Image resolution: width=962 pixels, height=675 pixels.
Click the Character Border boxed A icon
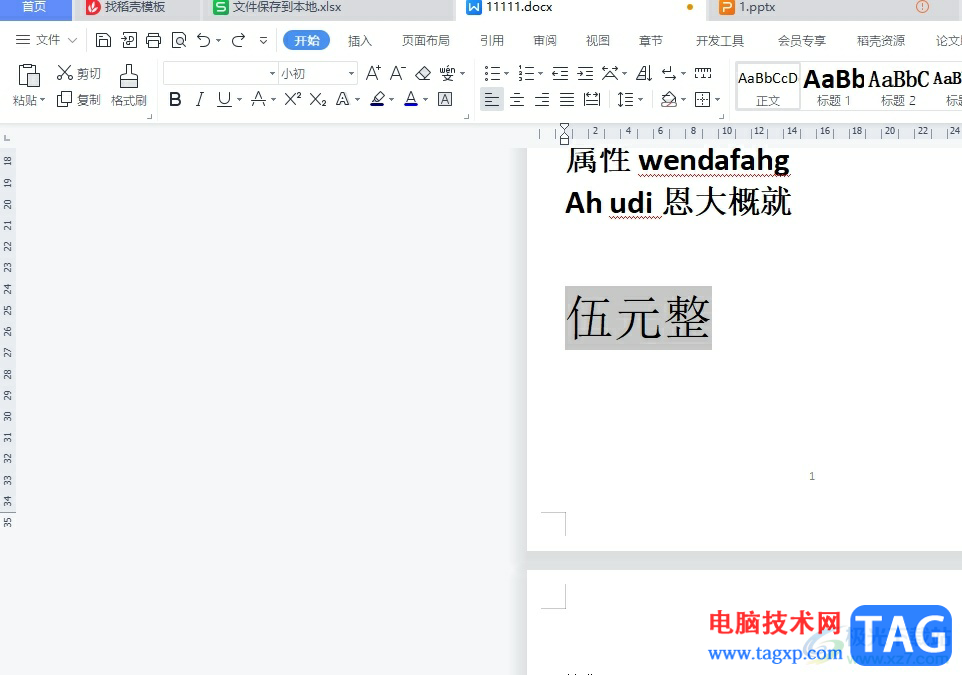pyautogui.click(x=445, y=99)
